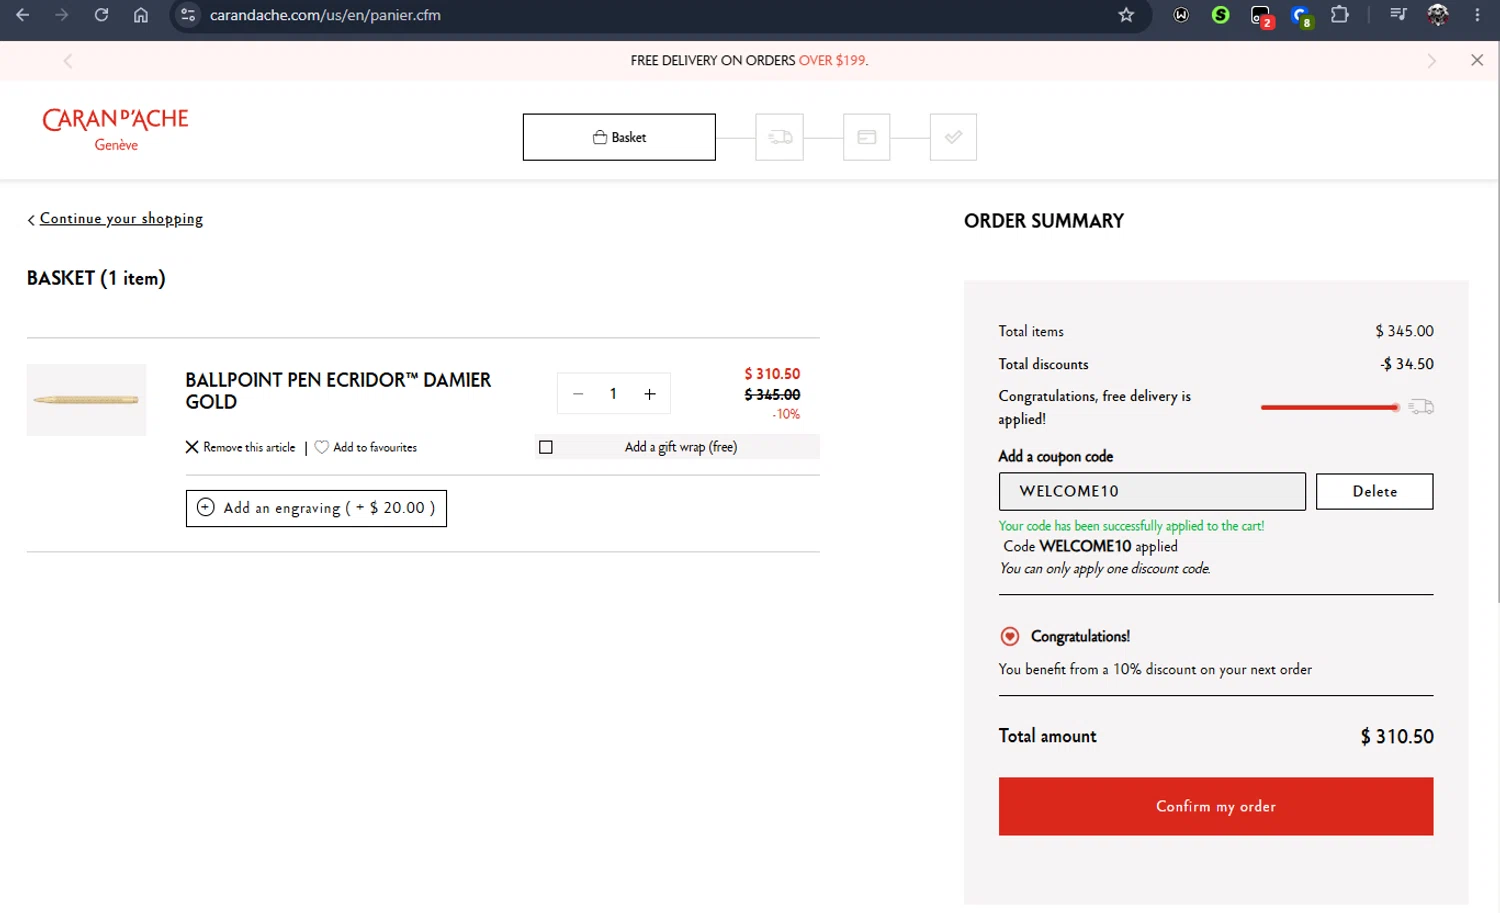1500x913 pixels.
Task: Open the browser three-dot menu
Action: [x=1477, y=15]
